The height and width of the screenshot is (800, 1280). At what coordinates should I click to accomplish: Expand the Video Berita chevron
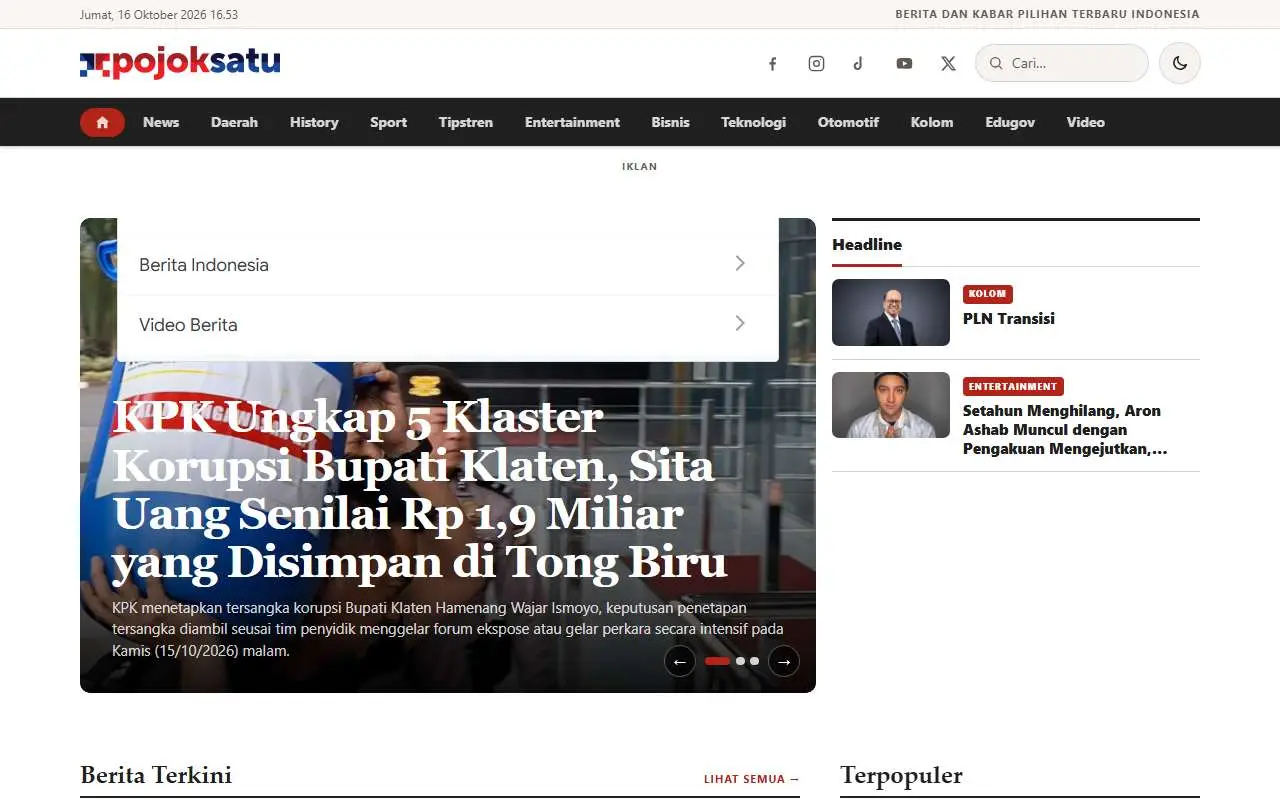(x=740, y=324)
